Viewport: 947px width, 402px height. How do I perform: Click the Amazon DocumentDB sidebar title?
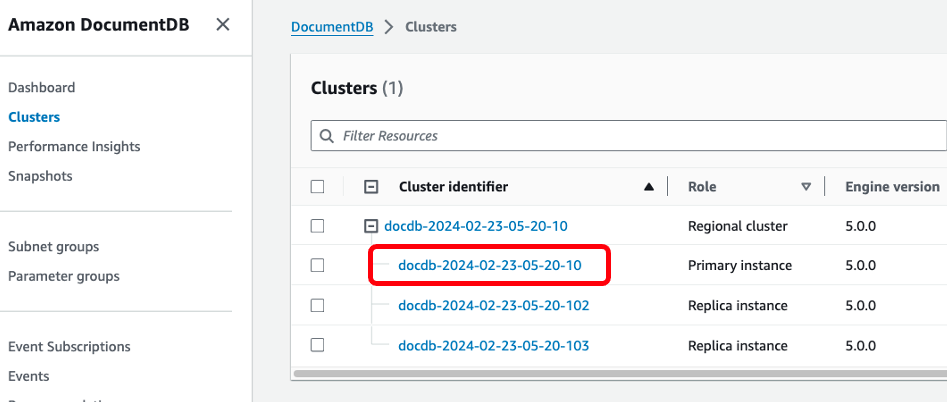click(x=98, y=25)
